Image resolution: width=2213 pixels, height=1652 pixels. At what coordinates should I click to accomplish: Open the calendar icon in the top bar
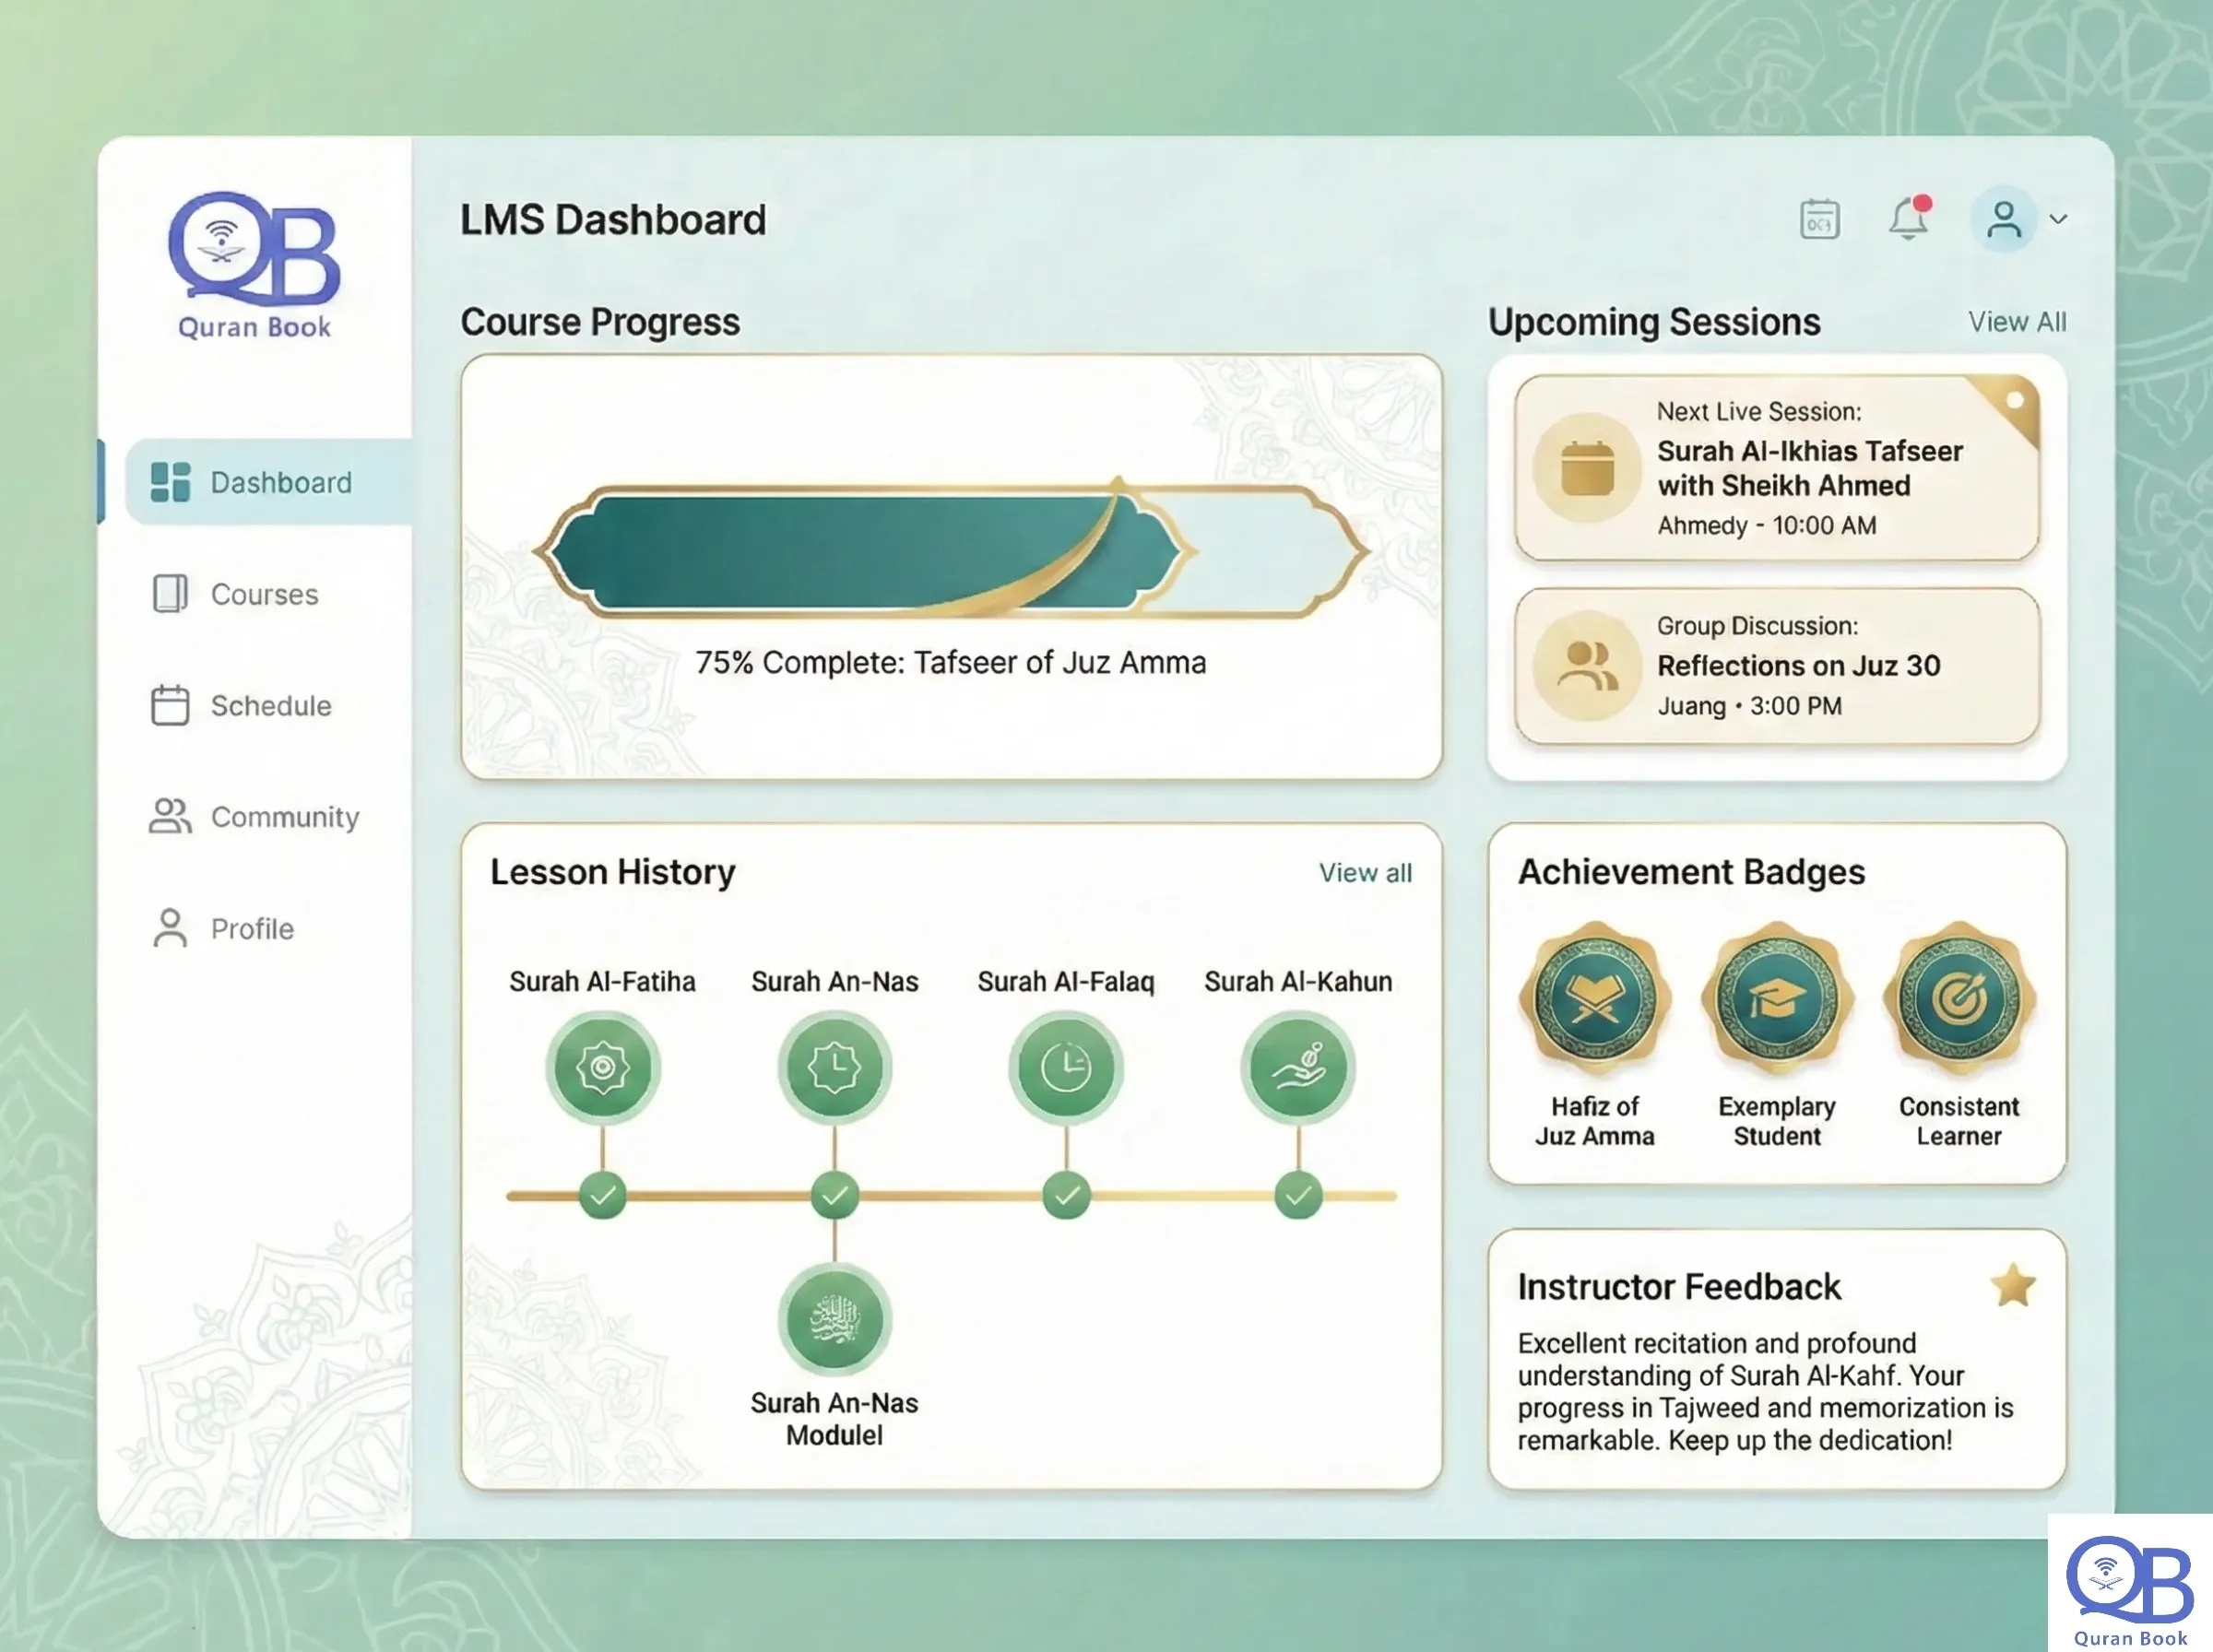(x=1818, y=219)
